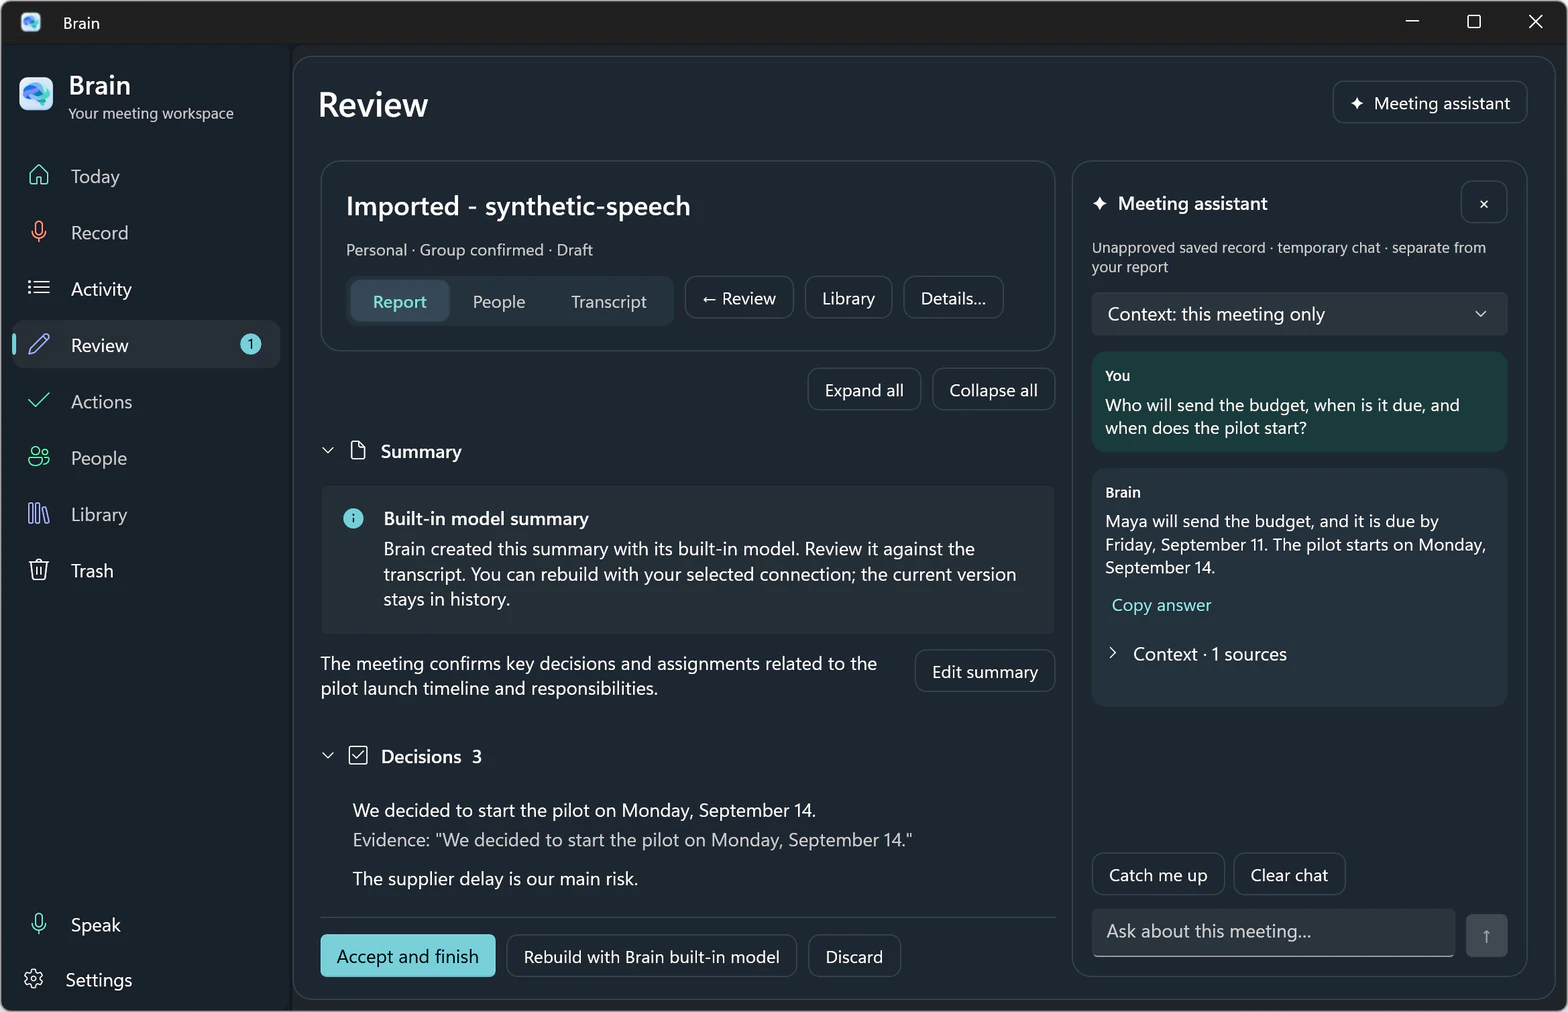Screen dimensions: 1568x1012
Task: Click the Accept and finish button
Action: coord(408,956)
